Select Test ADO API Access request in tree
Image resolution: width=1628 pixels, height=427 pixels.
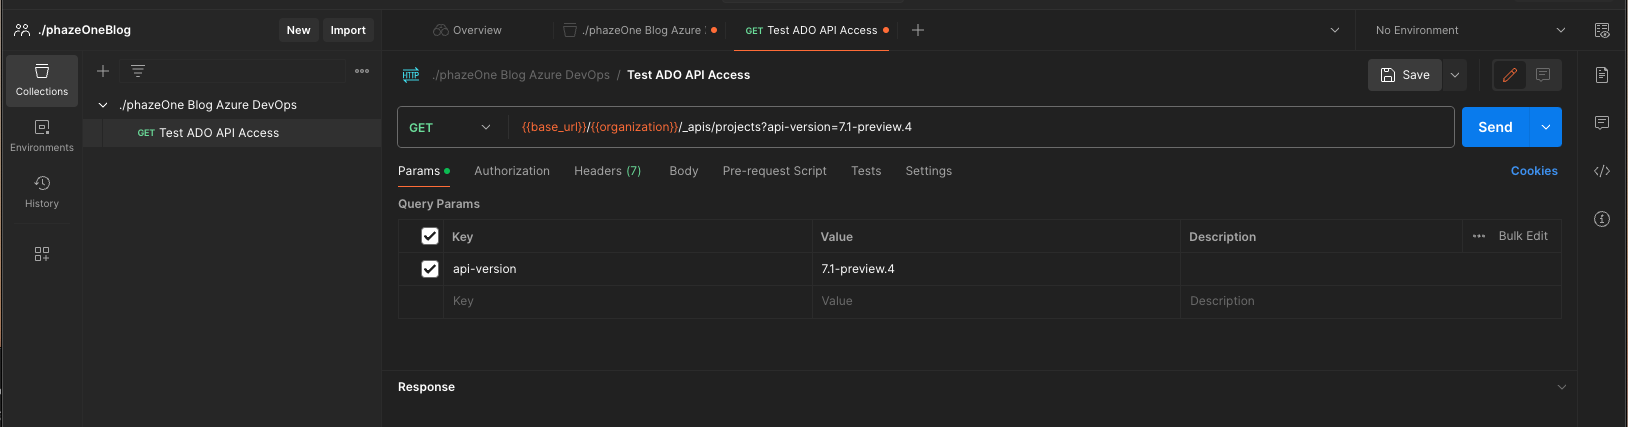[232, 133]
